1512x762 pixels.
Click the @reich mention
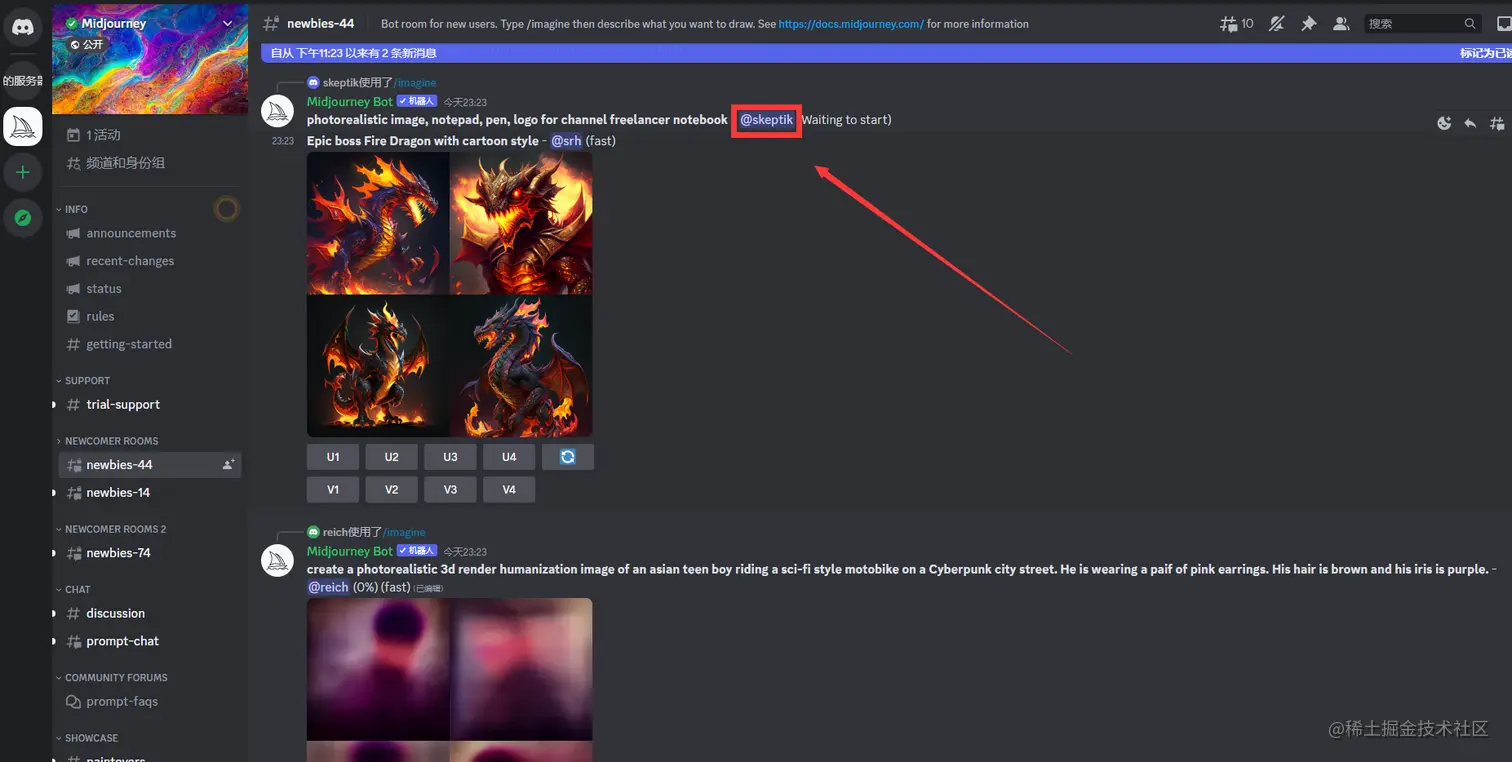click(x=328, y=587)
